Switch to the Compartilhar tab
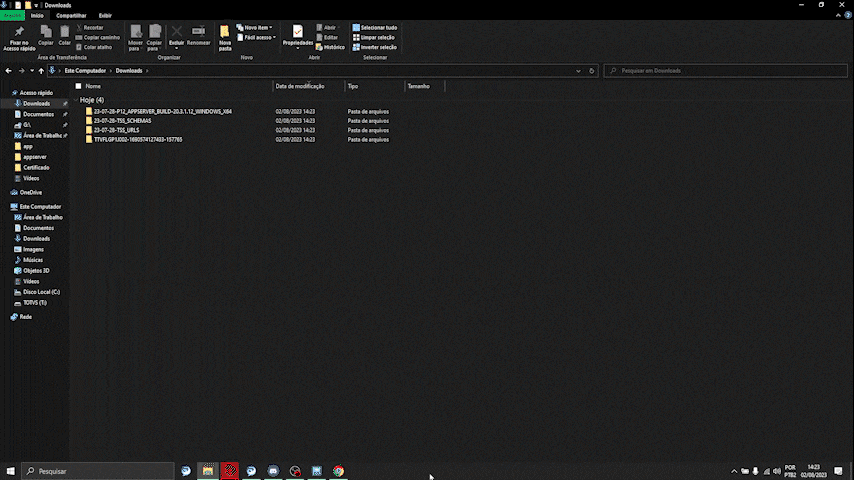The image size is (854, 480). (x=71, y=15)
